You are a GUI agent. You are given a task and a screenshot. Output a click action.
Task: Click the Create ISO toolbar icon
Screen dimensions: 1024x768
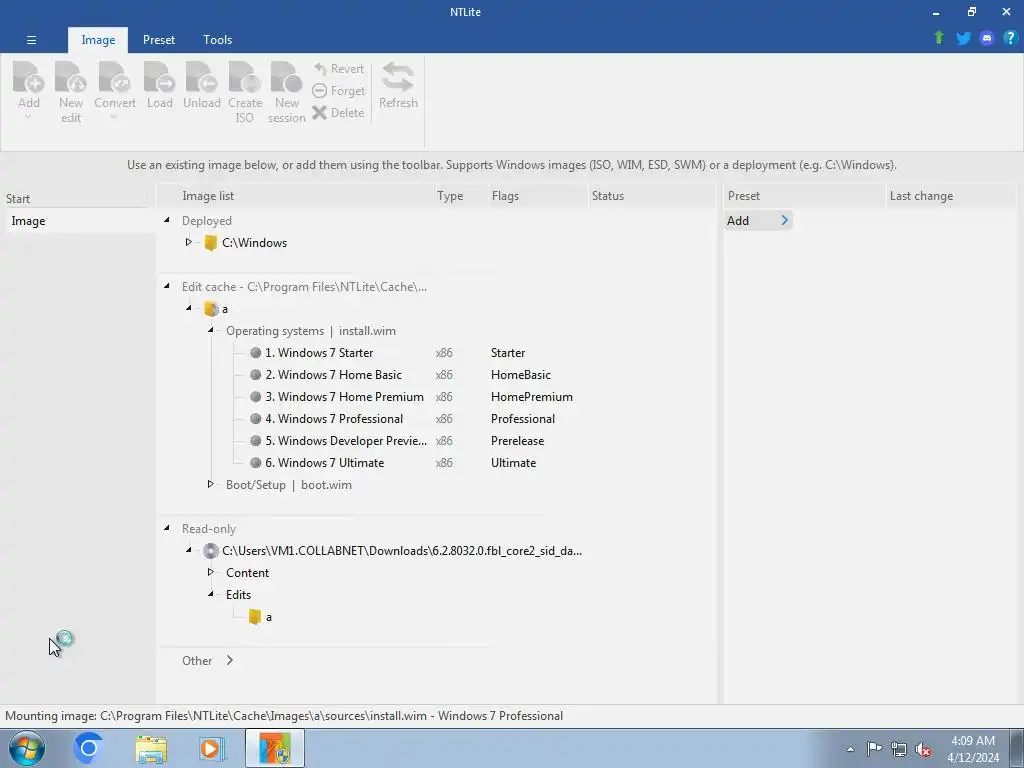[245, 76]
